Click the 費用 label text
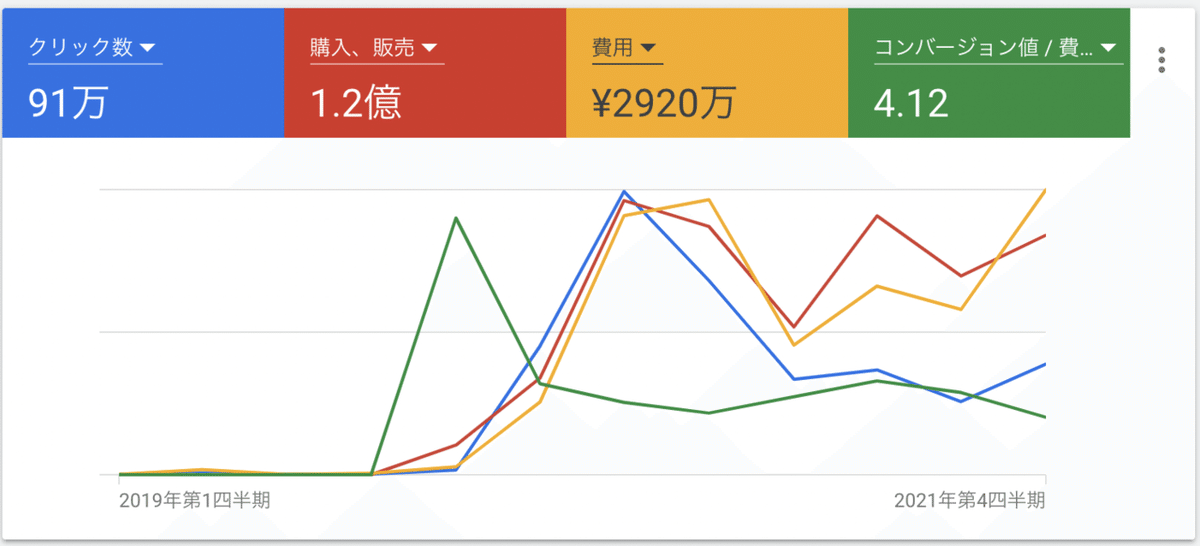 (x=612, y=47)
